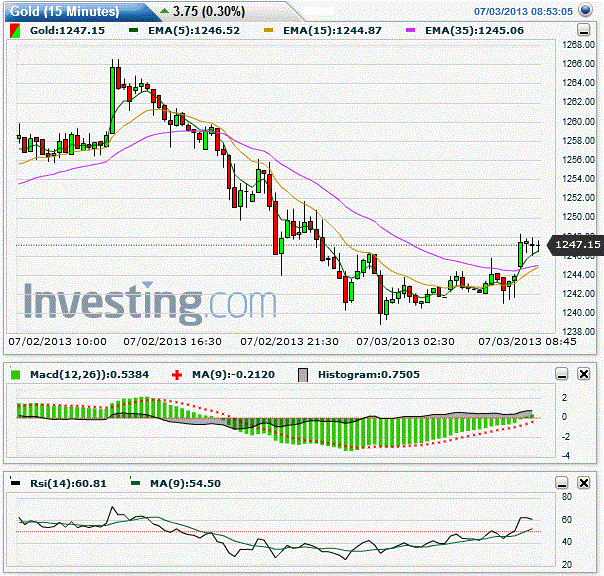Minimize the main Gold price panel
Screen dimensions: 604x576
click(584, 30)
